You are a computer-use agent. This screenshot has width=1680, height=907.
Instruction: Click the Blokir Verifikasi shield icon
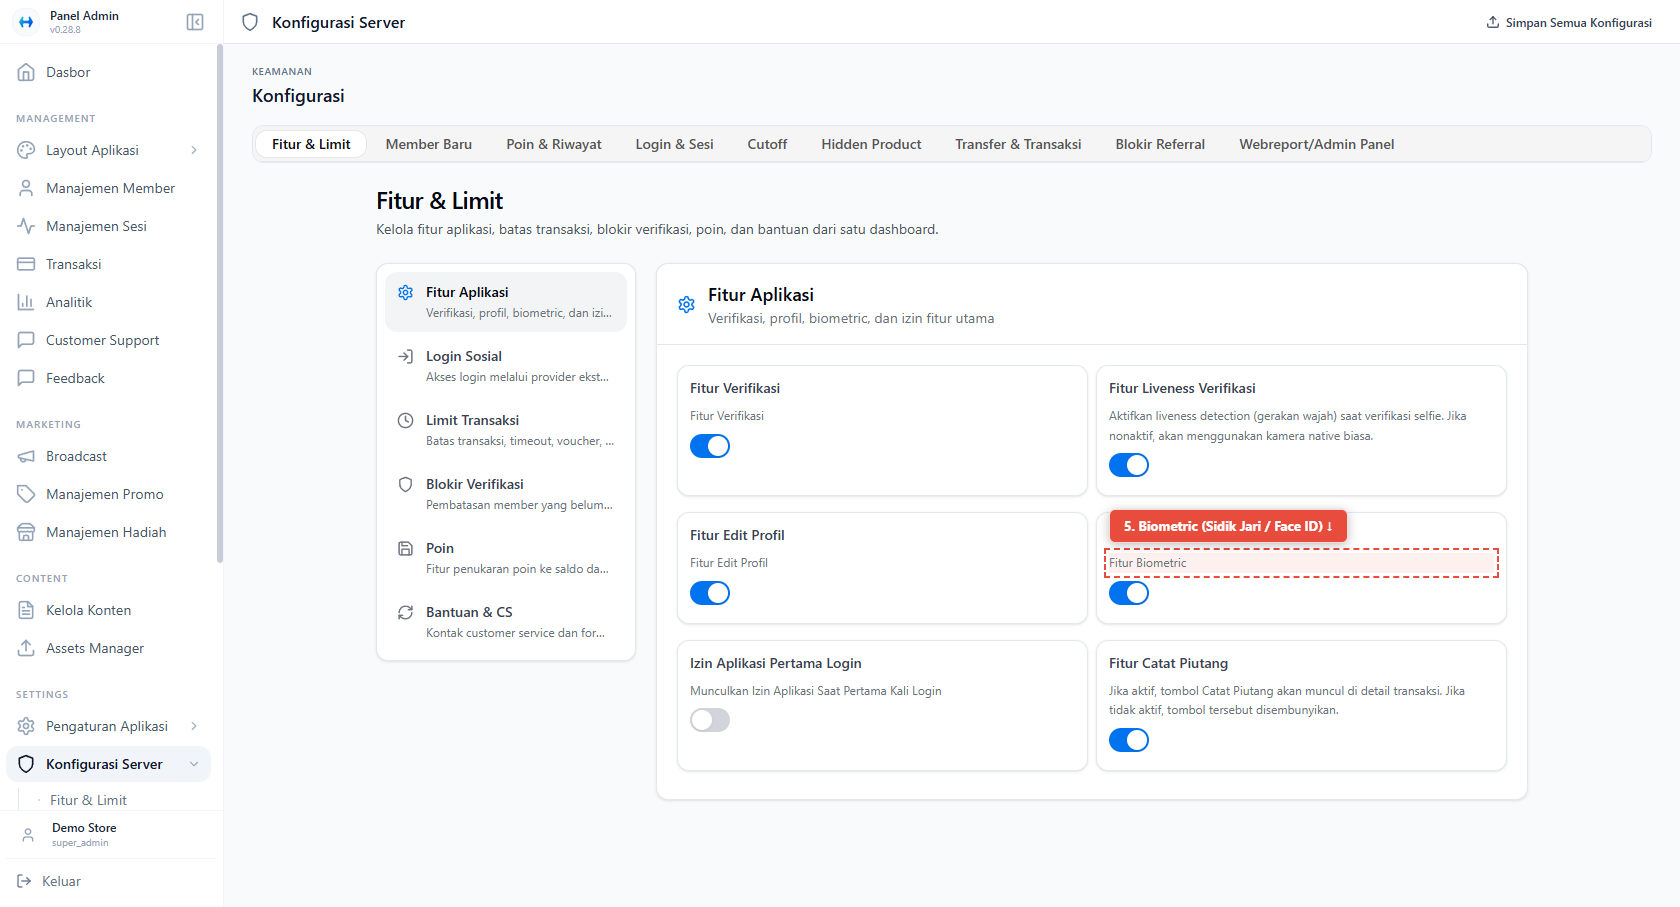405,484
